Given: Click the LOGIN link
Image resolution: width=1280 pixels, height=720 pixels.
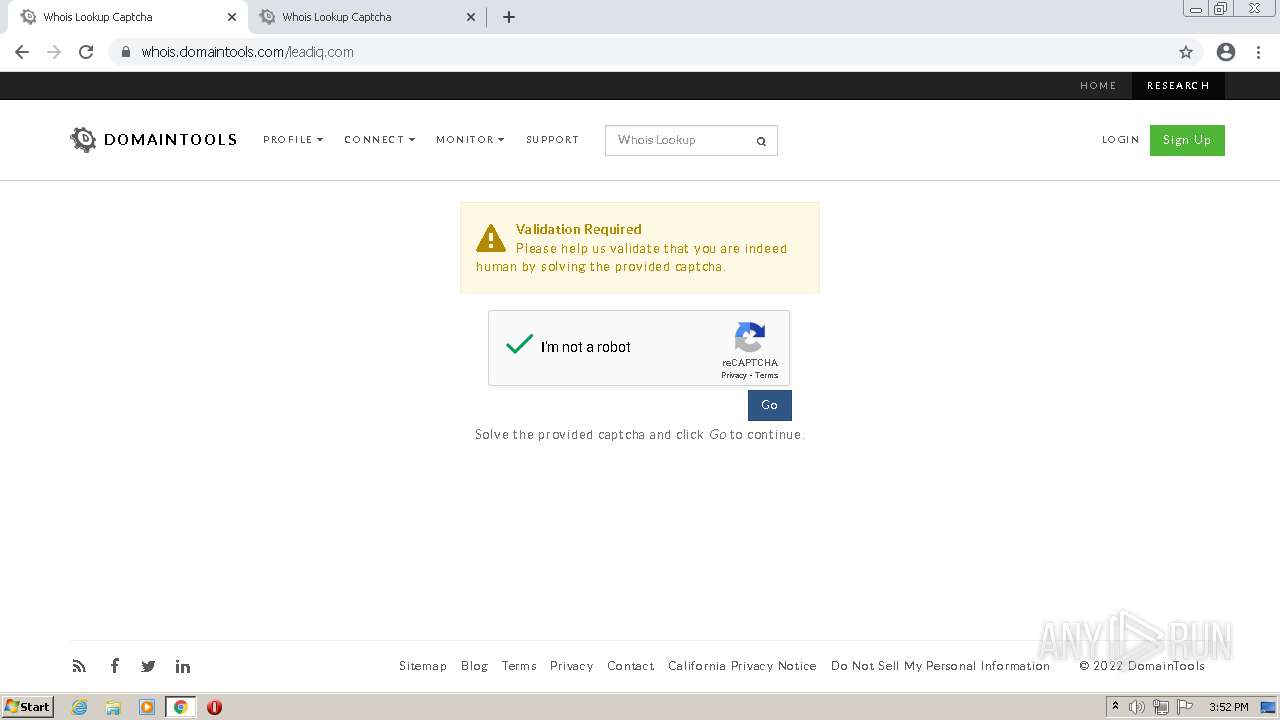Looking at the screenshot, I should click(x=1120, y=140).
